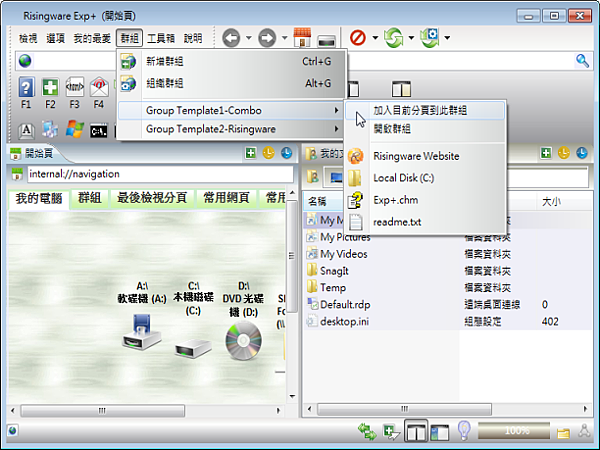Open the 工具箱 menu

[161, 38]
